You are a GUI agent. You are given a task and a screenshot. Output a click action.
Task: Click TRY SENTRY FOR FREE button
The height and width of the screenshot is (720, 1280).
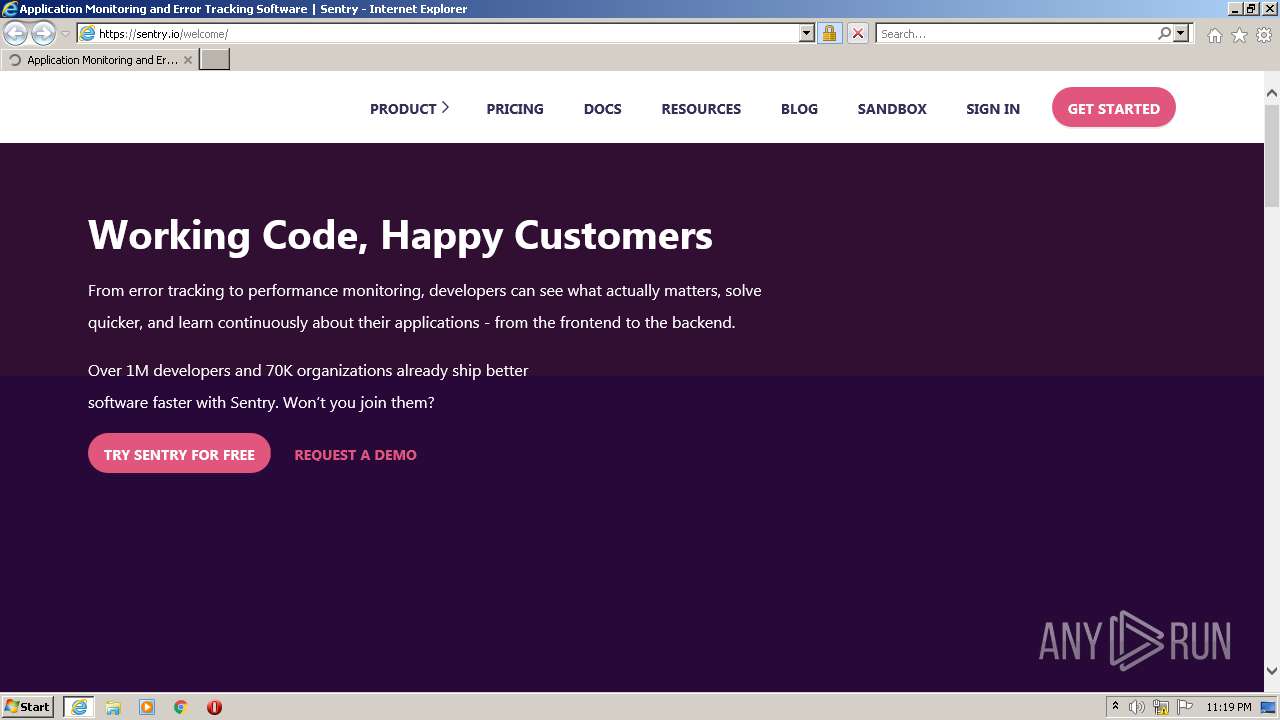click(179, 454)
